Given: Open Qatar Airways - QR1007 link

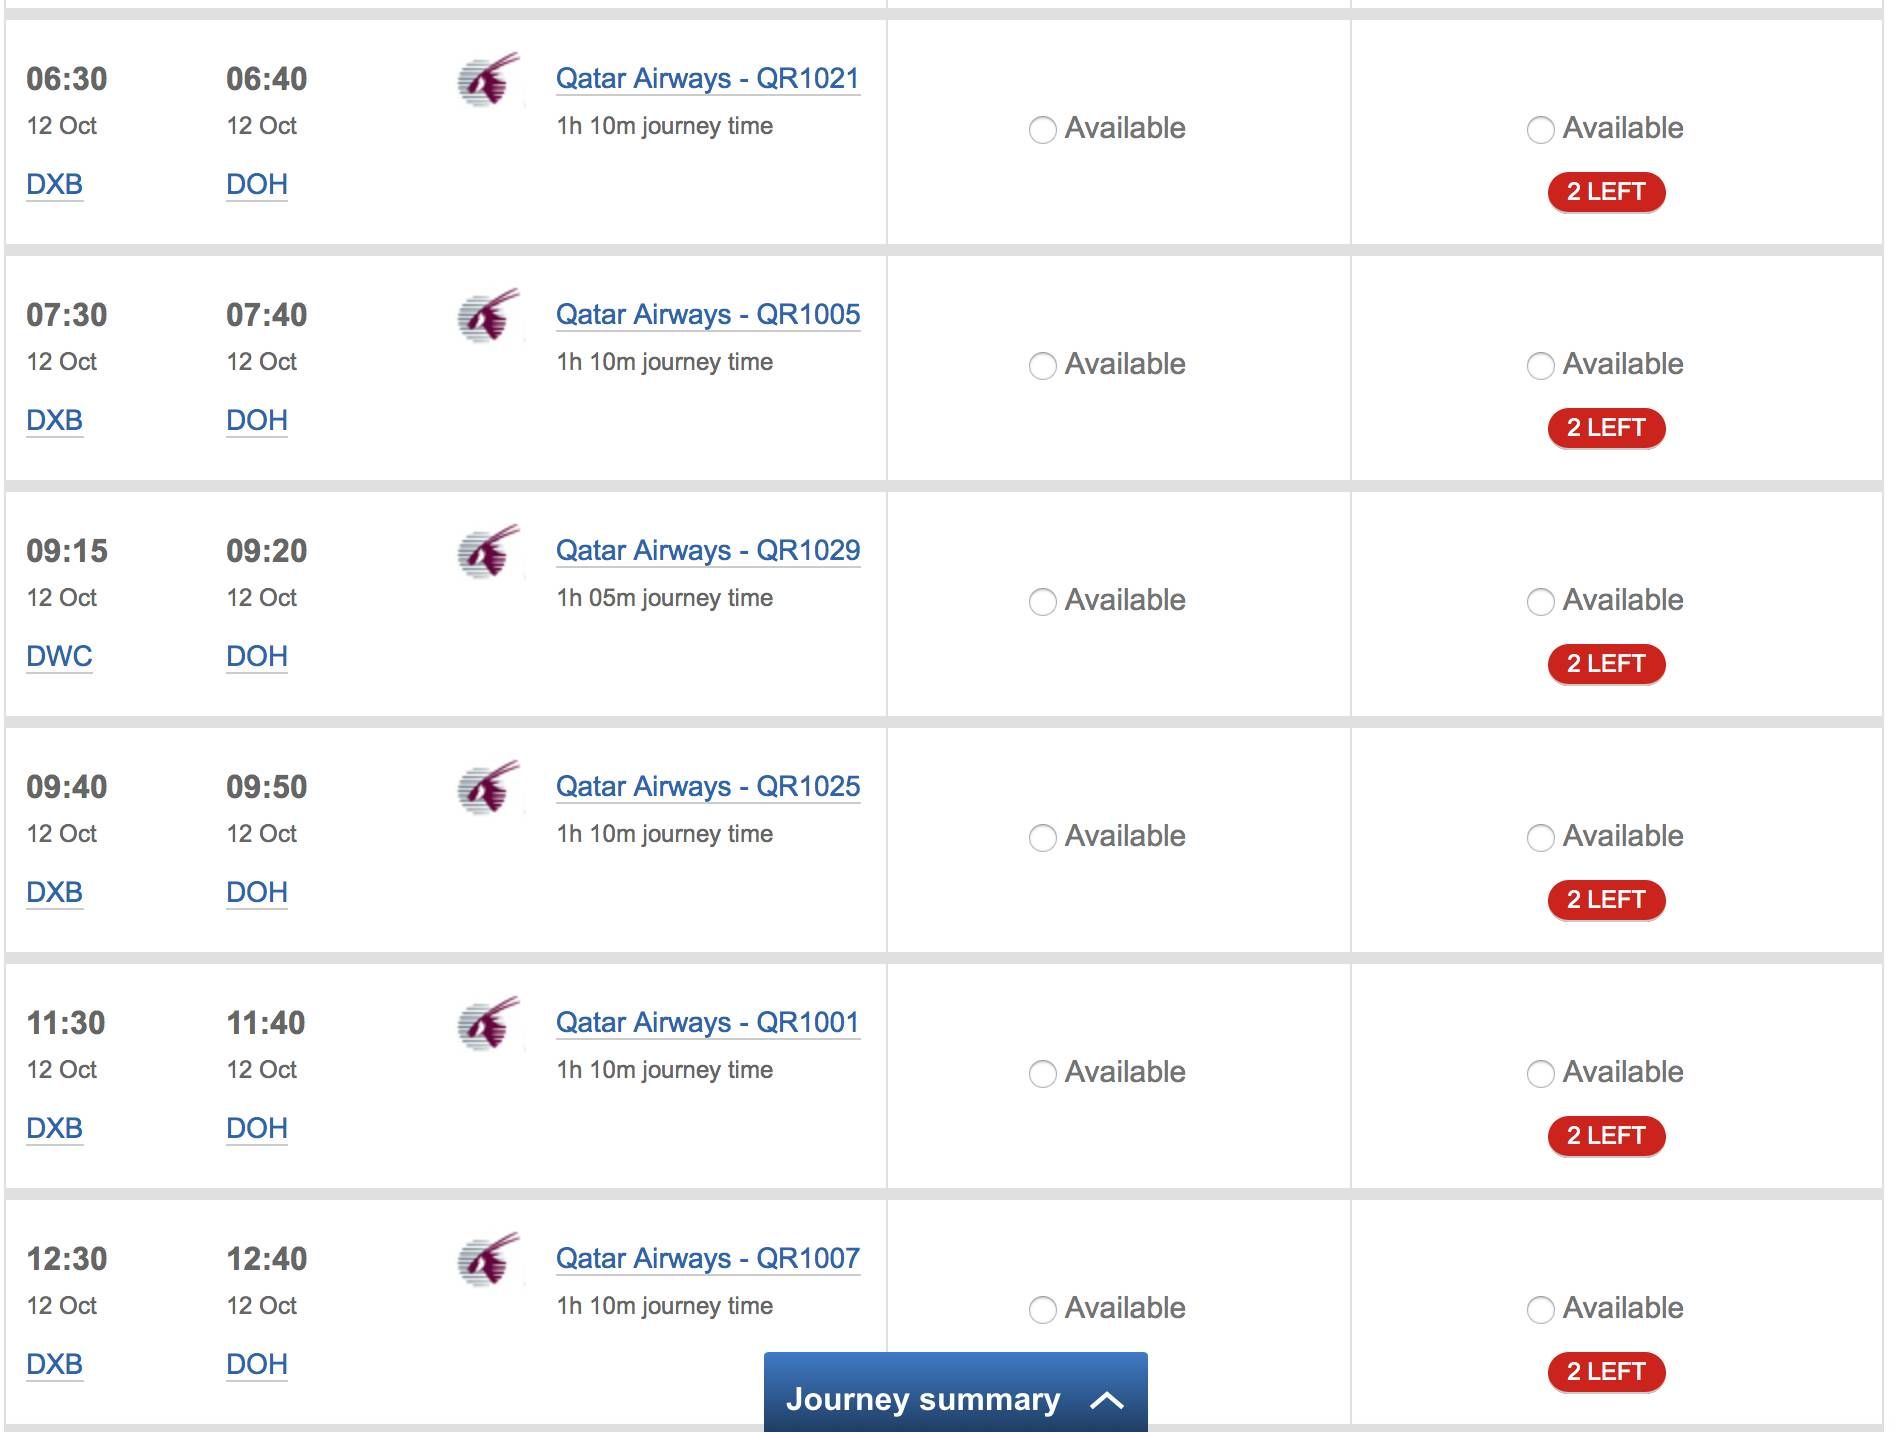Looking at the screenshot, I should pos(708,1259).
